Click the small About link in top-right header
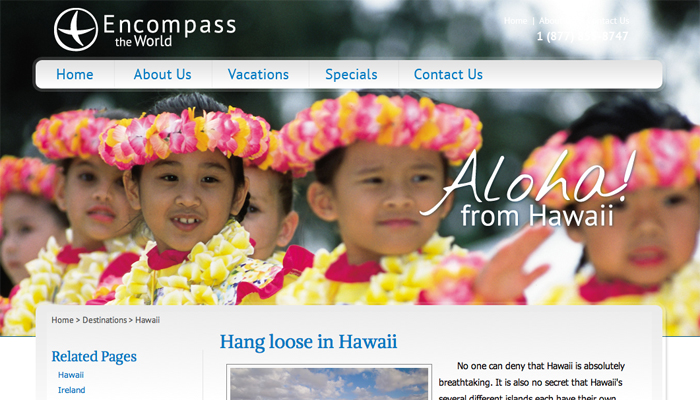The image size is (700, 400). 550,21
